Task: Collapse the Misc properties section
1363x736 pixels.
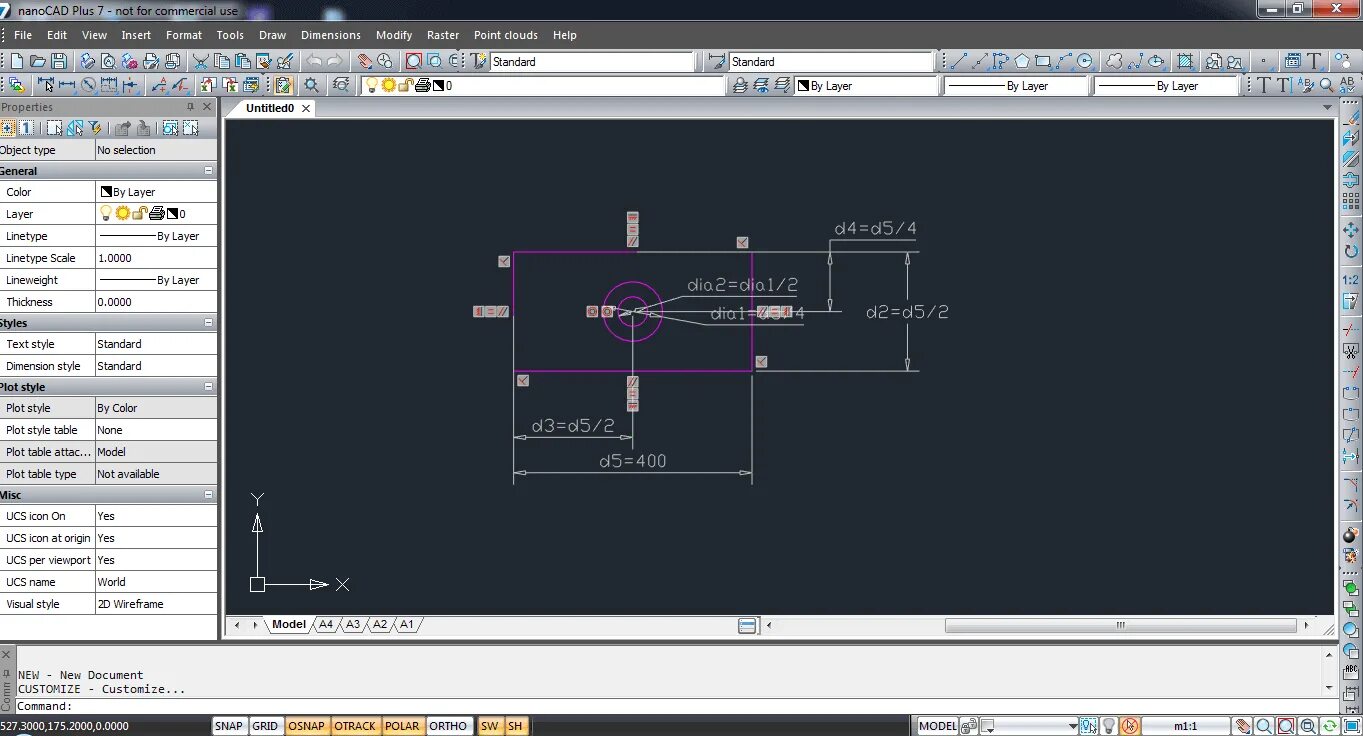Action: (x=208, y=495)
